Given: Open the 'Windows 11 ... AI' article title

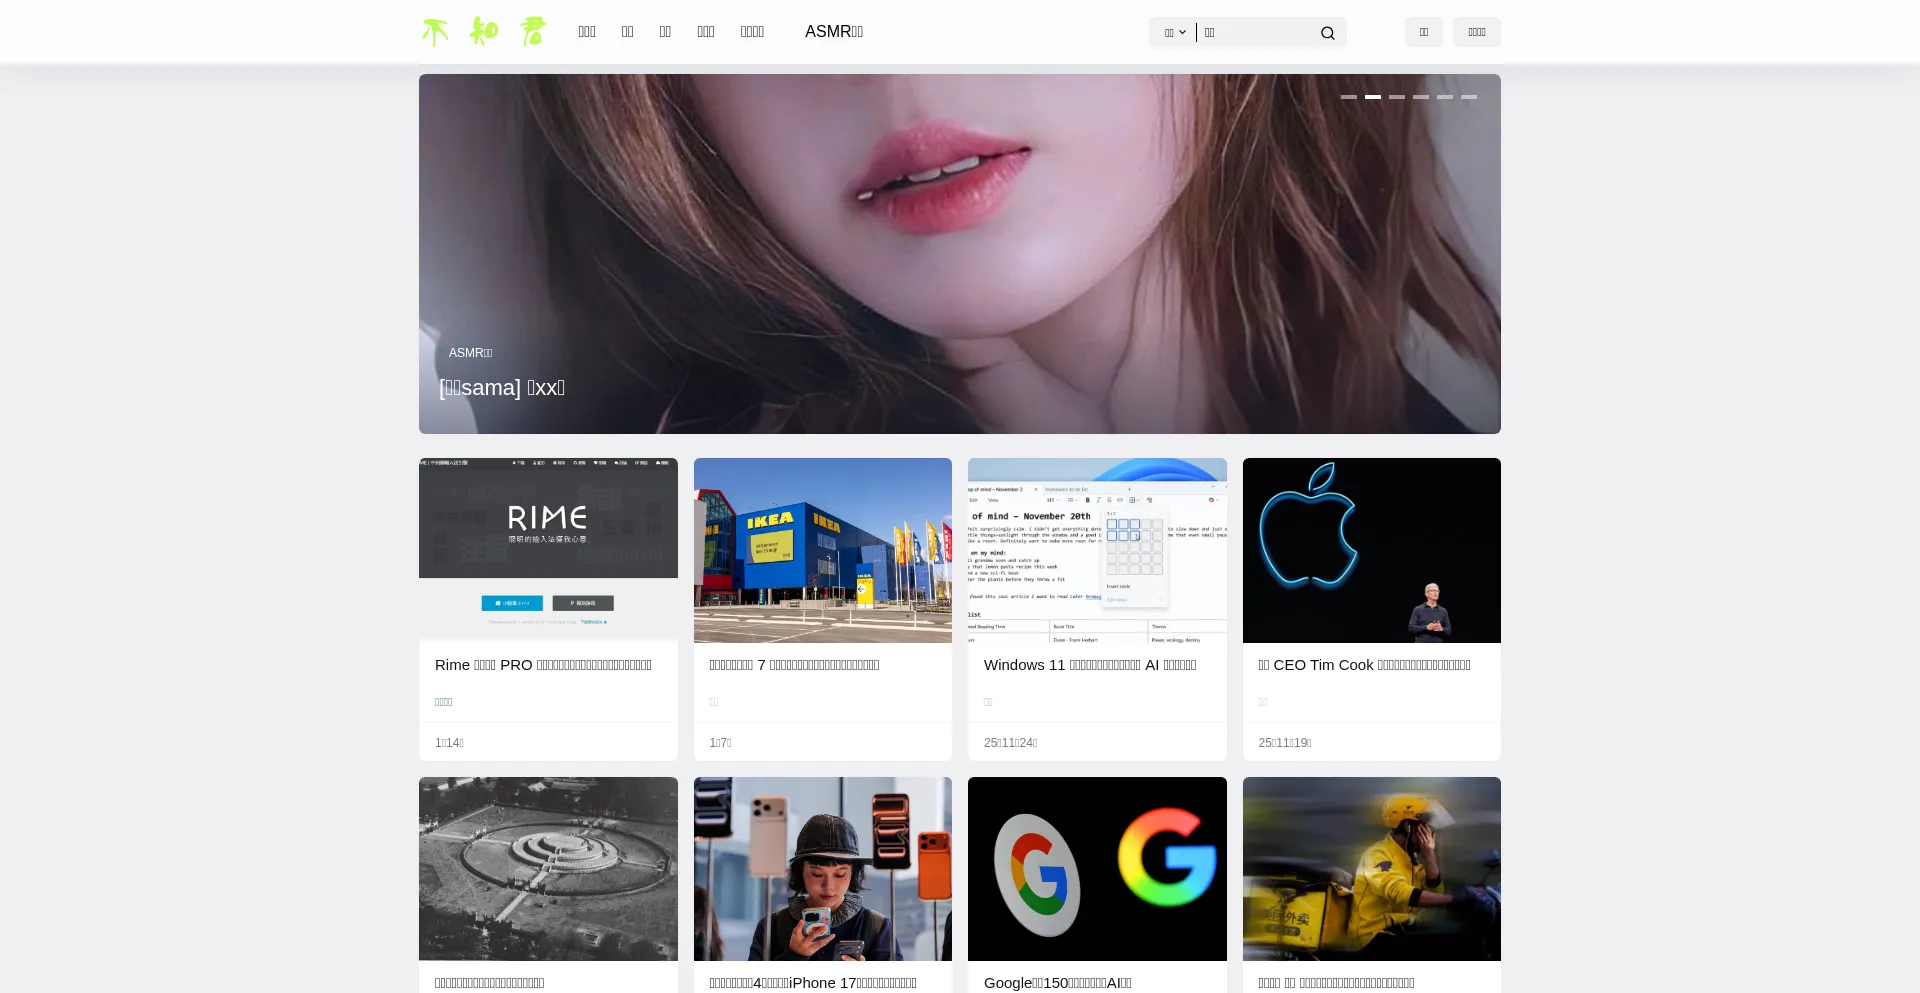Looking at the screenshot, I should click(1090, 665).
